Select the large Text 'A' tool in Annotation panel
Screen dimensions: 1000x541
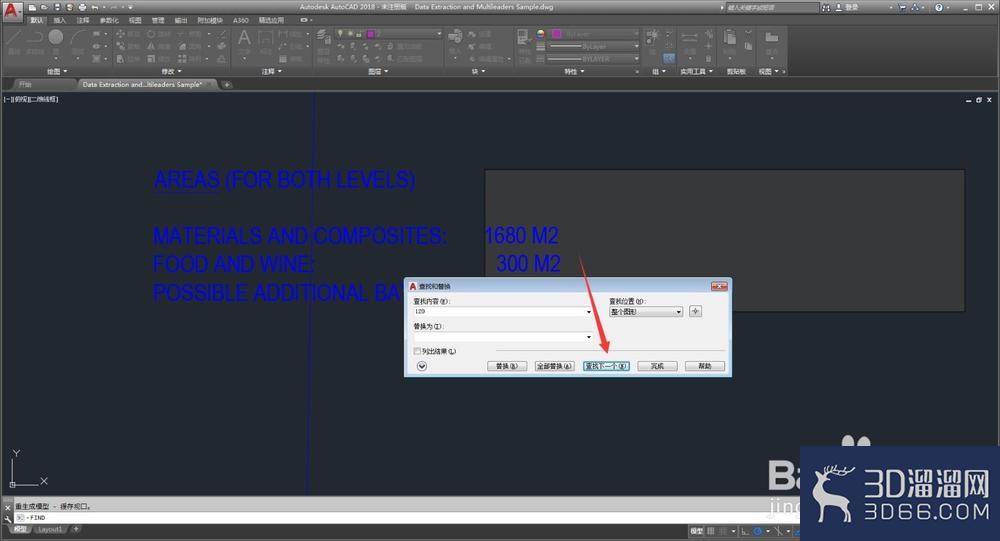(244, 38)
